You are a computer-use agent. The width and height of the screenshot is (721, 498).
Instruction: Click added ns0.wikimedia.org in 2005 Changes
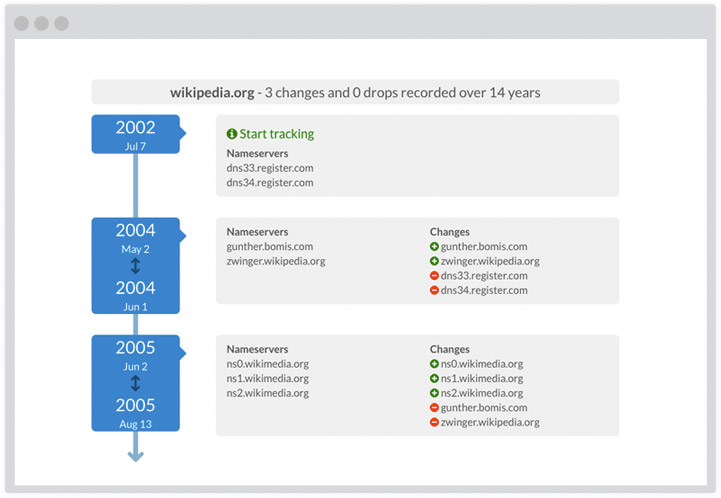482,364
